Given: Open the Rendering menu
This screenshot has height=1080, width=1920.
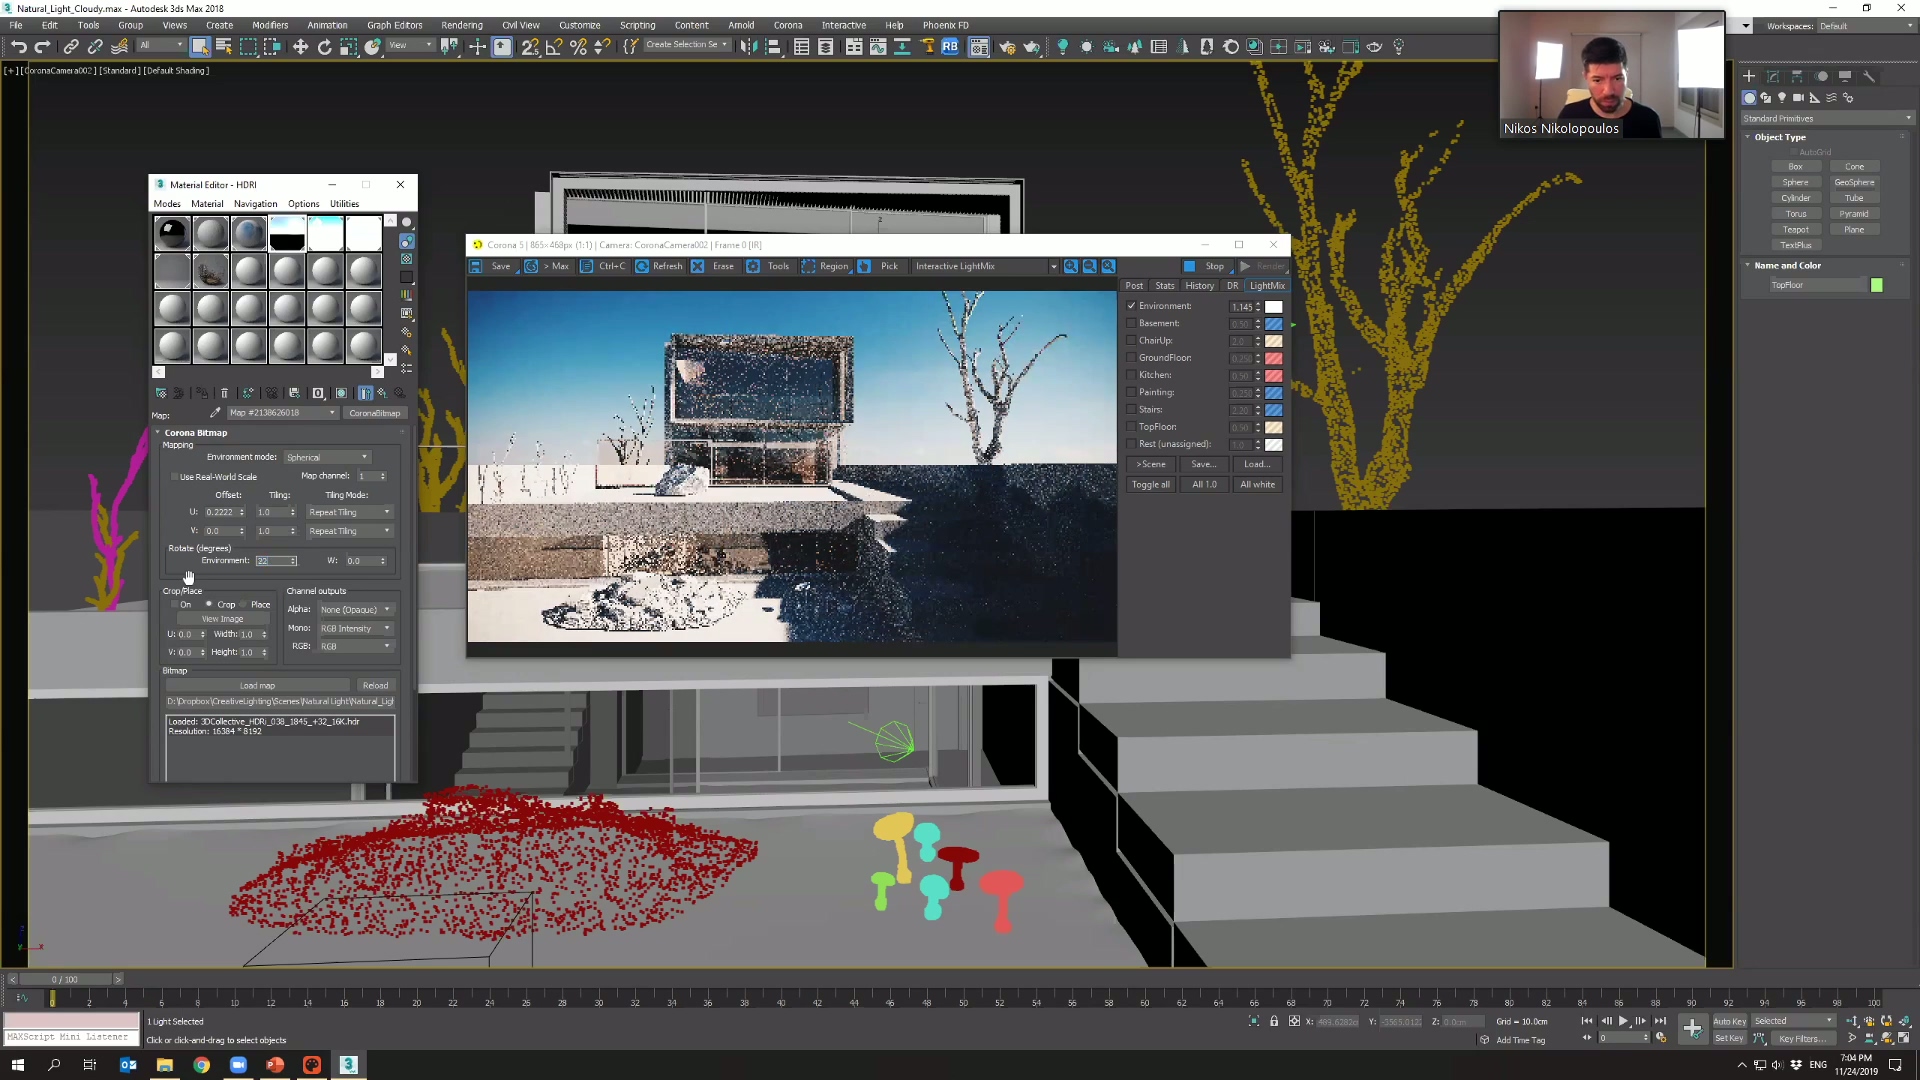Looking at the screenshot, I should tap(461, 25).
